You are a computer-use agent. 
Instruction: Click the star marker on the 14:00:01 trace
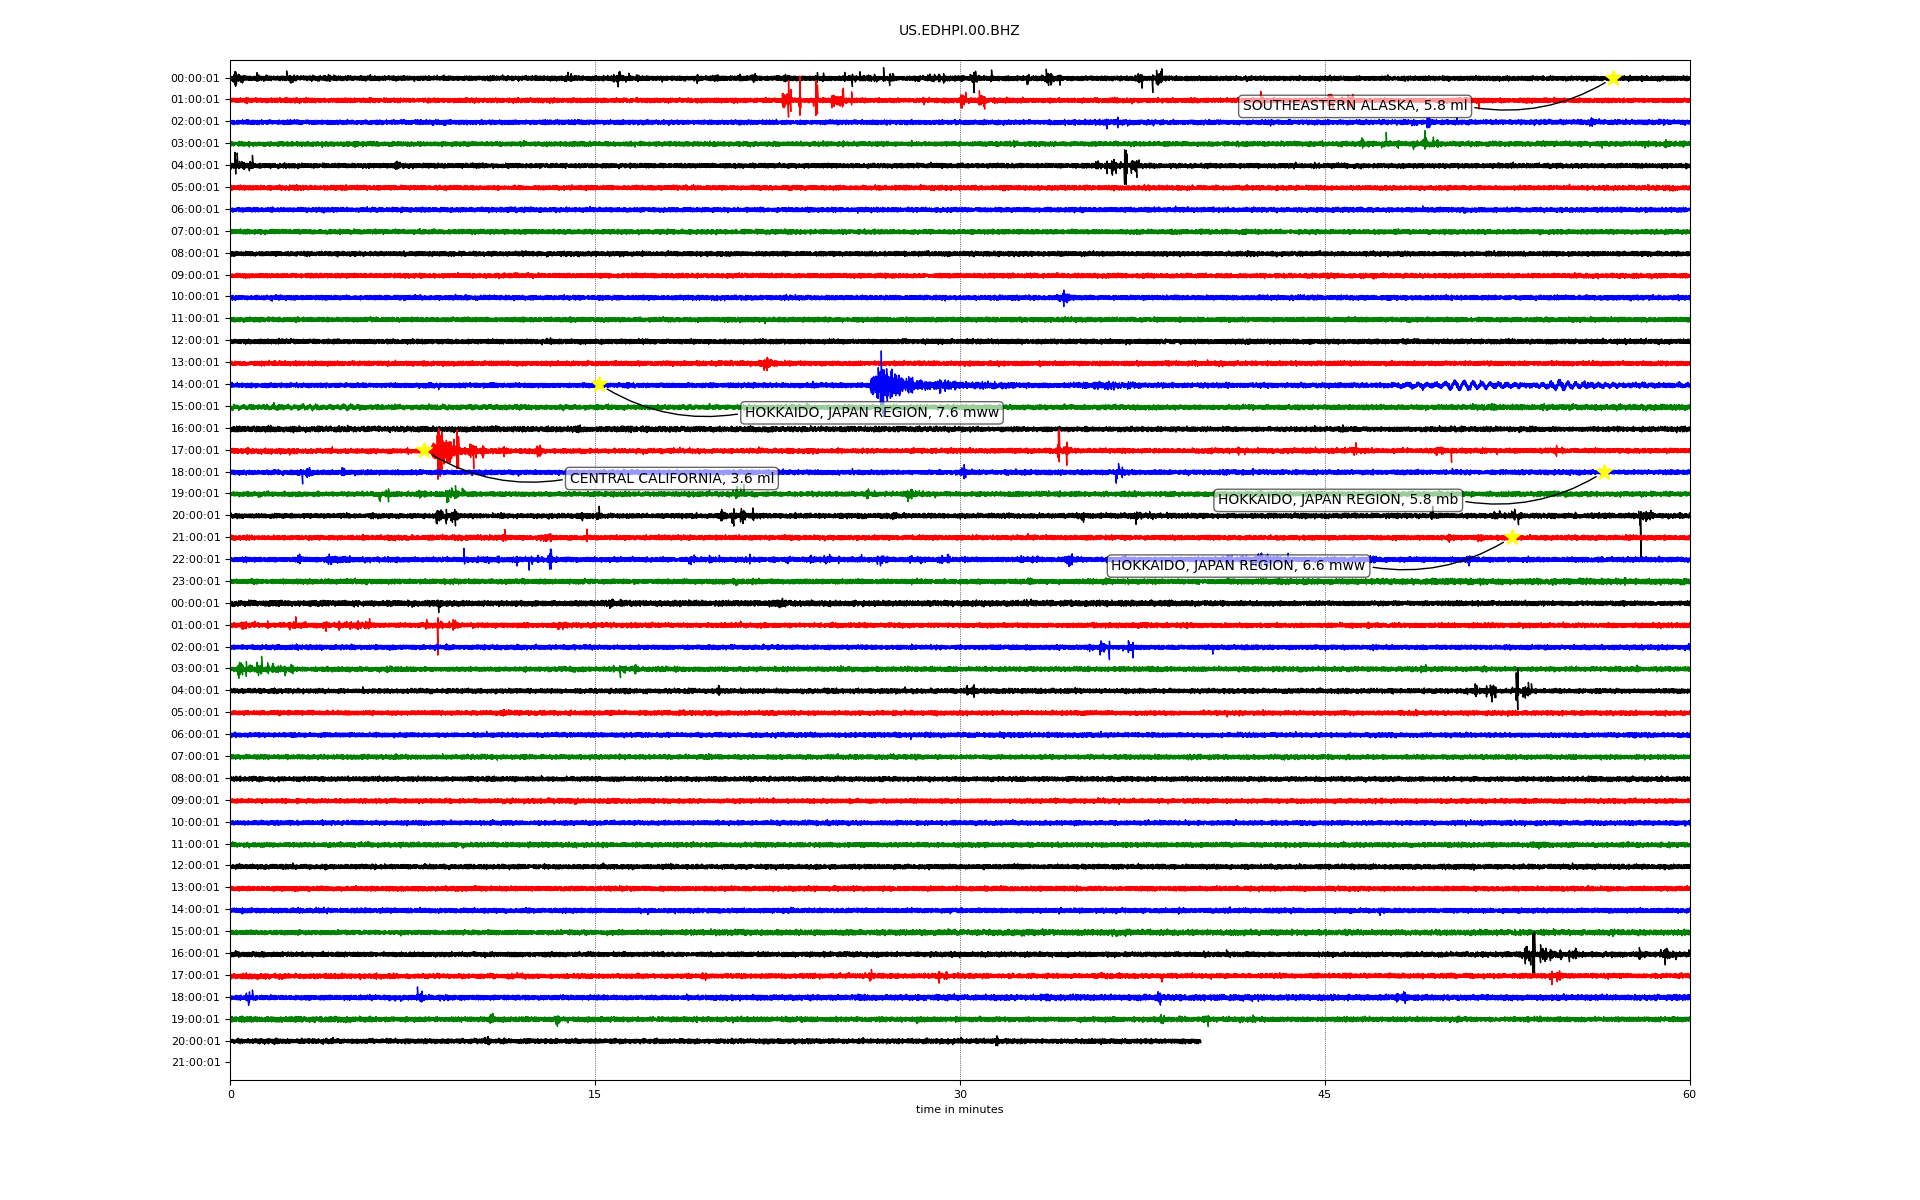599,384
